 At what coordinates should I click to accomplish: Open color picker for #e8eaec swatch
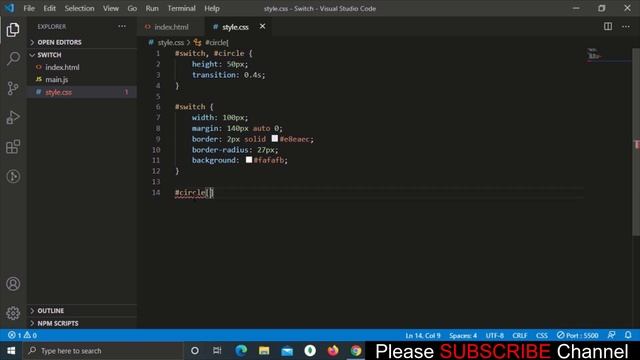tap(275, 139)
